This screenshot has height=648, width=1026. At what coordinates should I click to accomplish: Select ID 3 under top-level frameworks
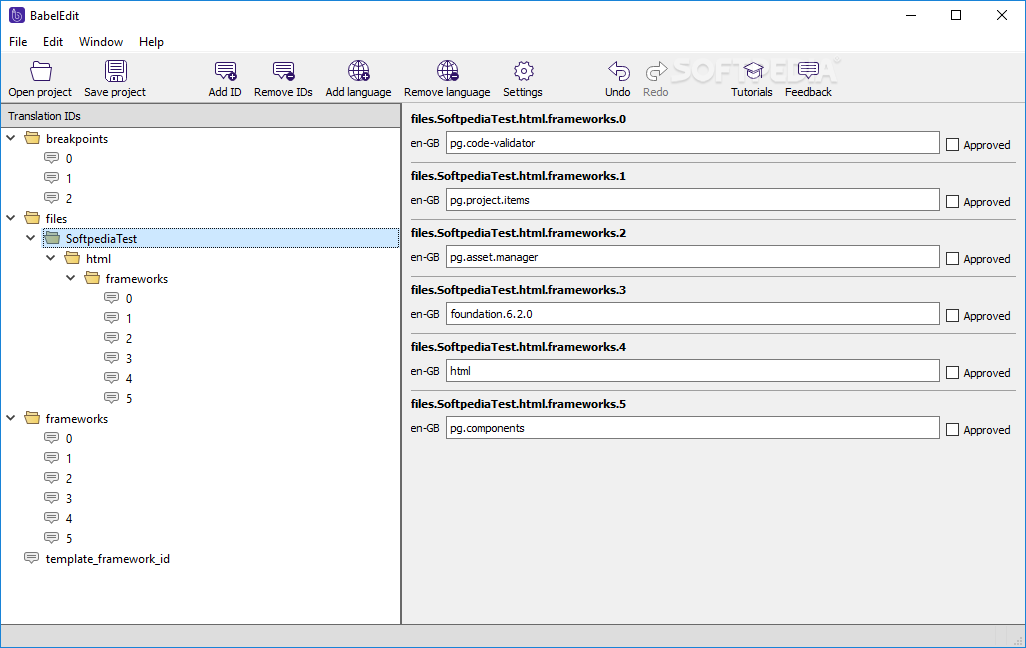pos(69,499)
